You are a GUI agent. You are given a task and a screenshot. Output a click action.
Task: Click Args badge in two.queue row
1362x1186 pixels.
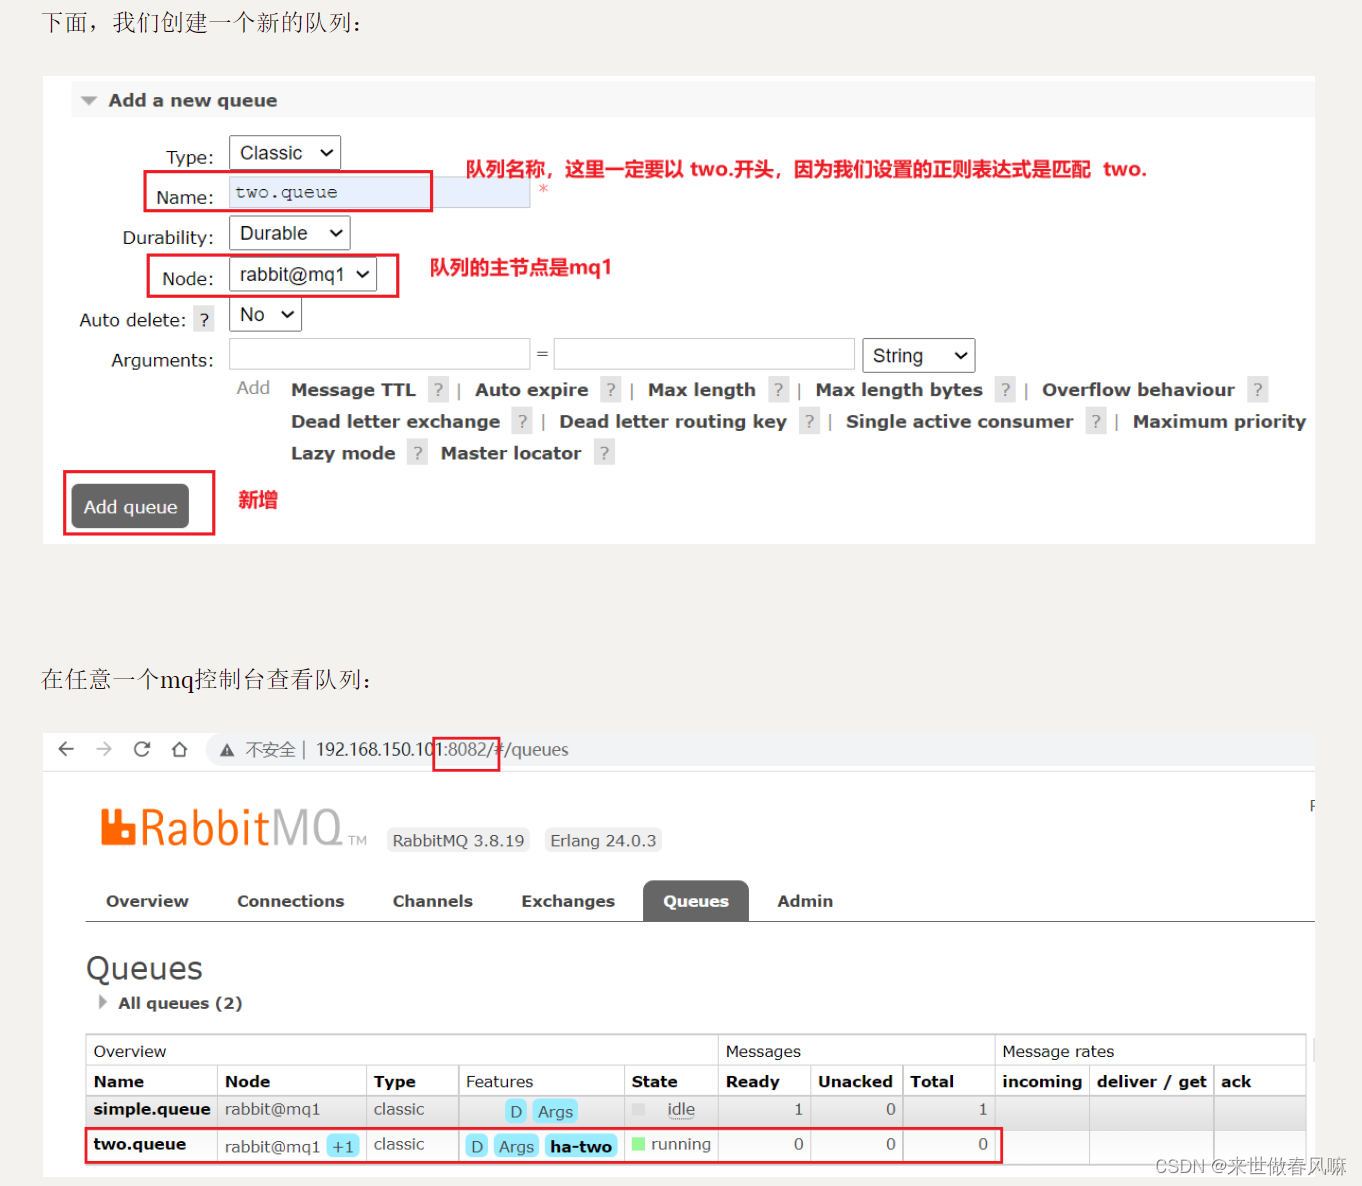516,1146
